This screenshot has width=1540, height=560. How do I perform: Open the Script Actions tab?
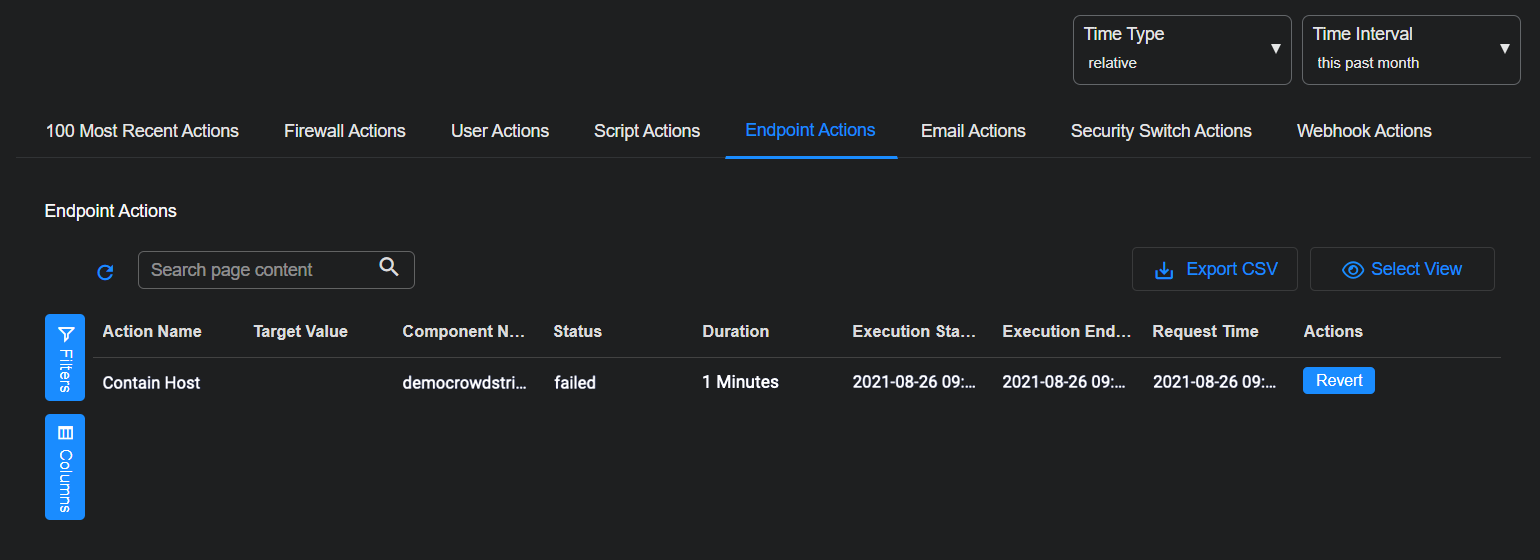647,131
